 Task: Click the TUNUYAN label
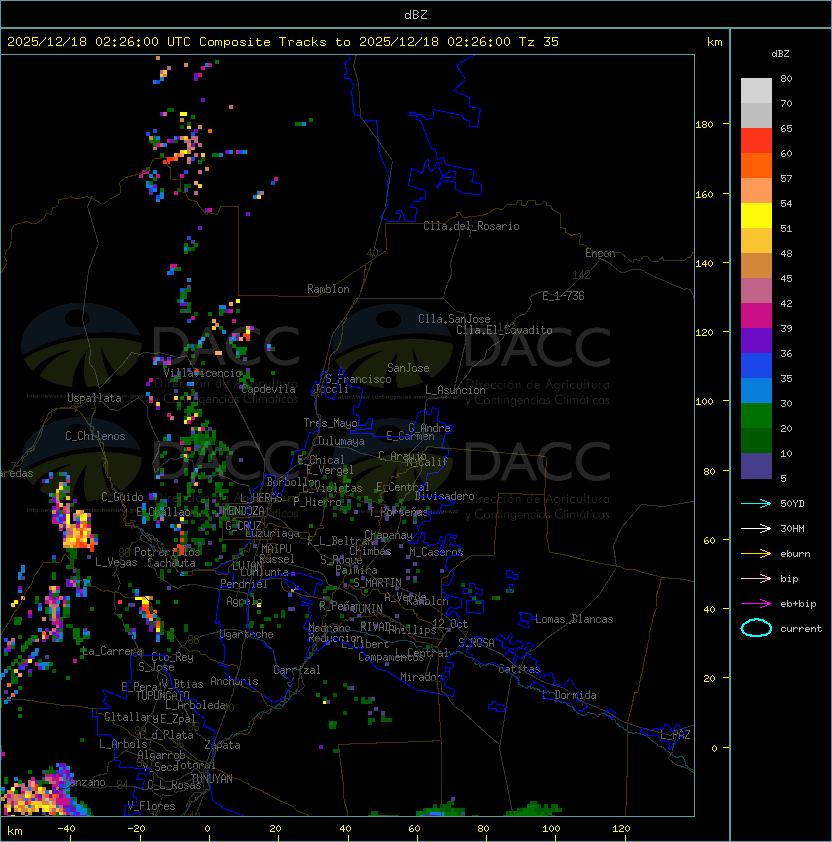point(212,779)
